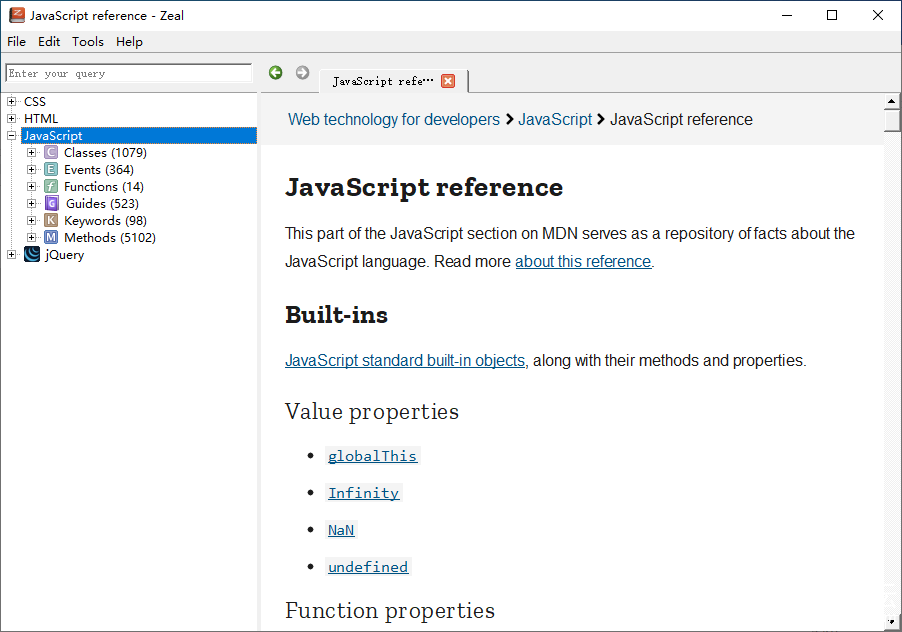
Task: Select the JavaScript tree item
Action: [x=139, y=136]
